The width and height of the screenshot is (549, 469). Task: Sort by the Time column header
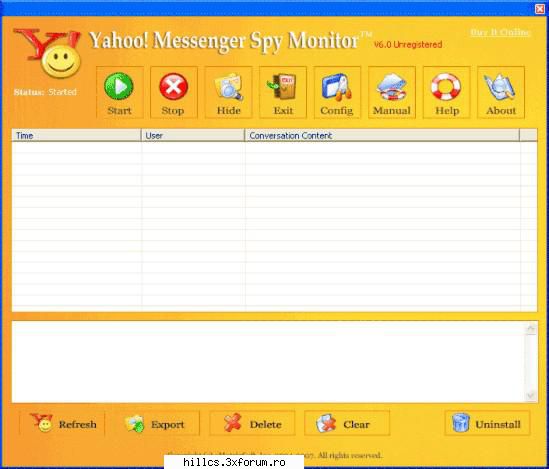[x=76, y=135]
